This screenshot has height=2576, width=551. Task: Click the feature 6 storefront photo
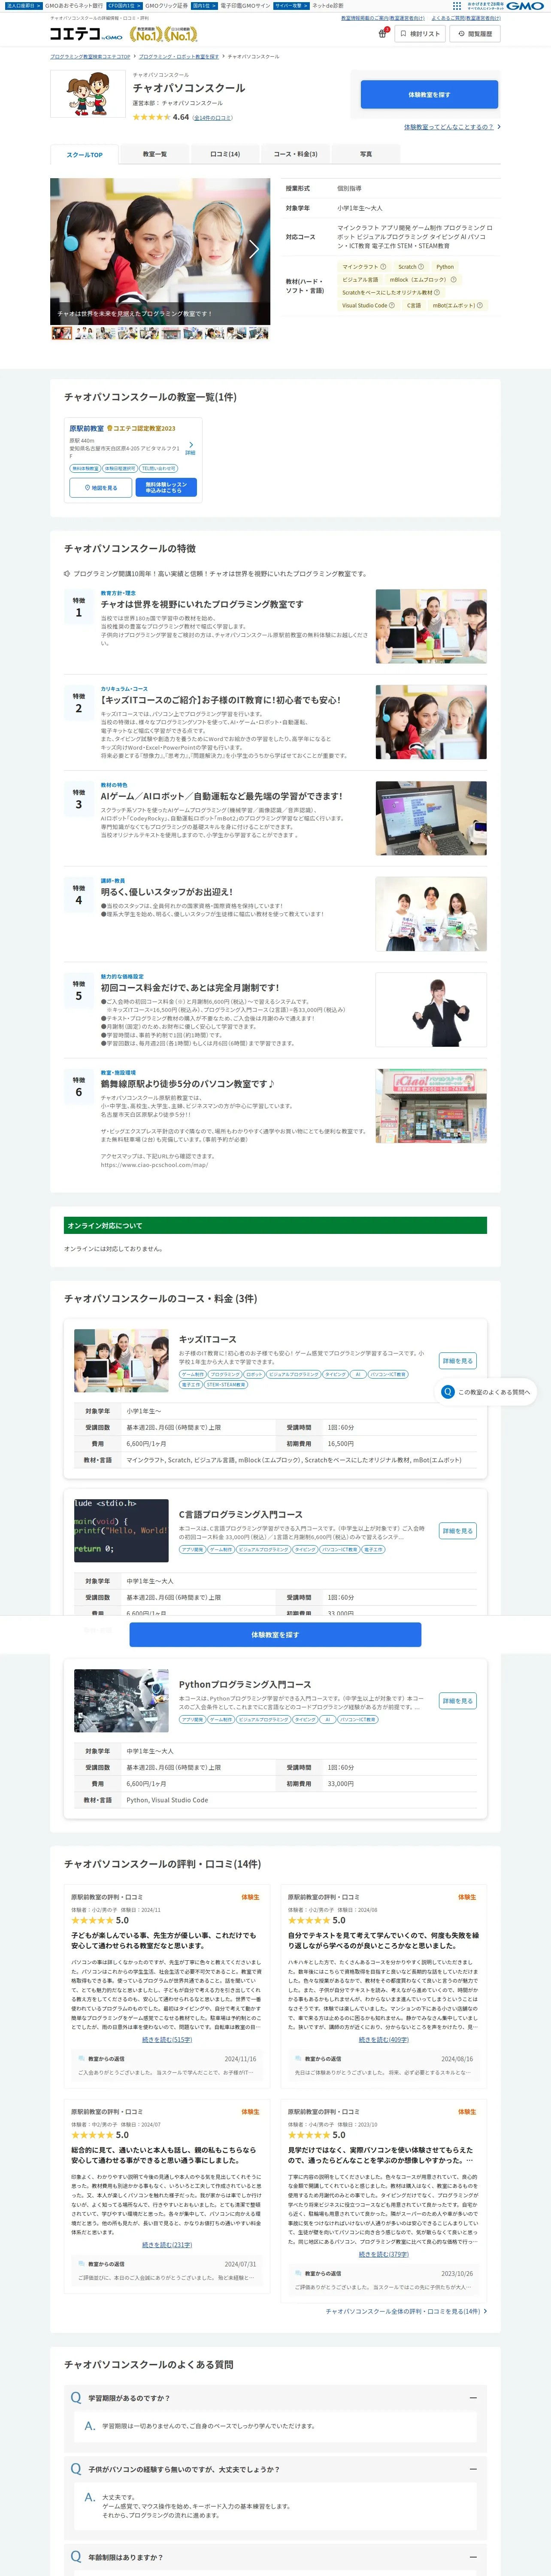[x=431, y=1106]
